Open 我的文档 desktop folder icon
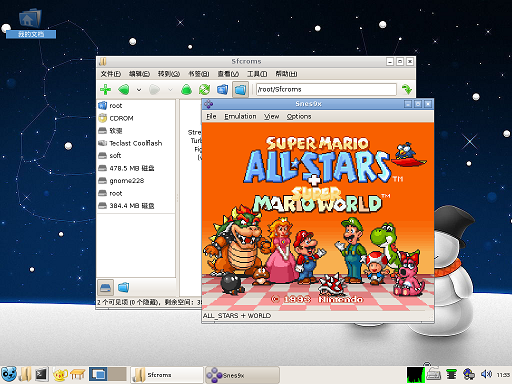Image resolution: width=512 pixels, height=384 pixels. [x=30, y=23]
